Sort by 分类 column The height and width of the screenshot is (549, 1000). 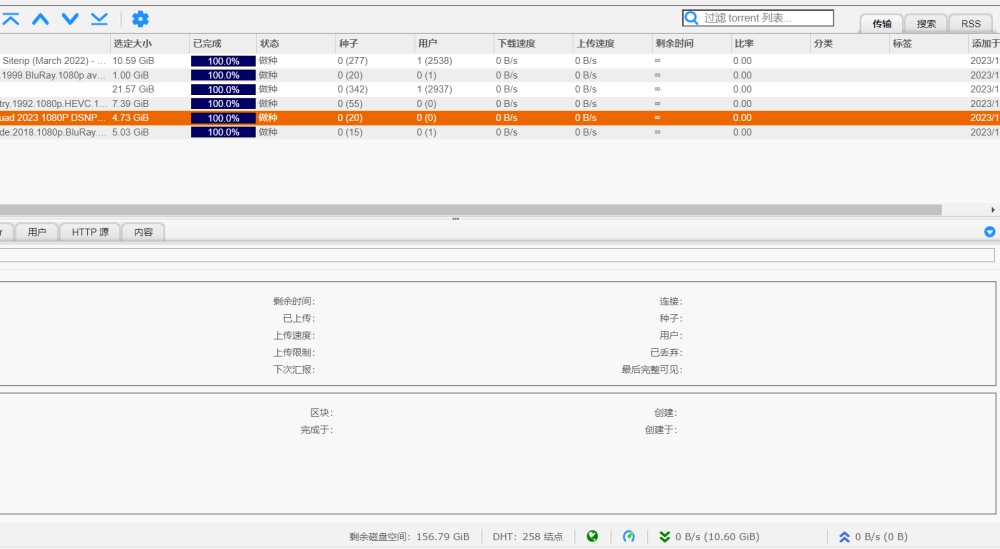click(x=849, y=43)
